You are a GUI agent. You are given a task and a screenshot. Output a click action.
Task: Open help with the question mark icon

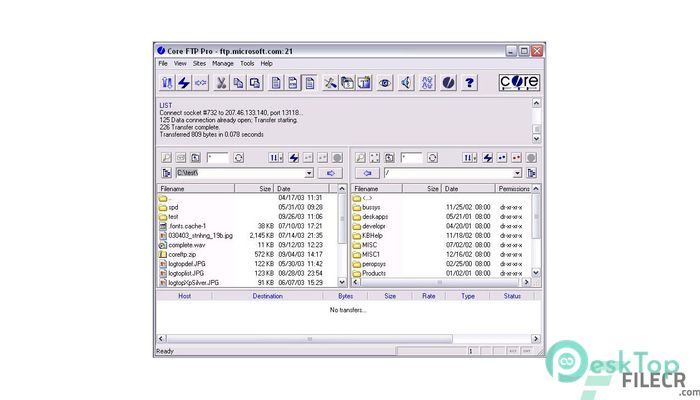click(x=469, y=83)
